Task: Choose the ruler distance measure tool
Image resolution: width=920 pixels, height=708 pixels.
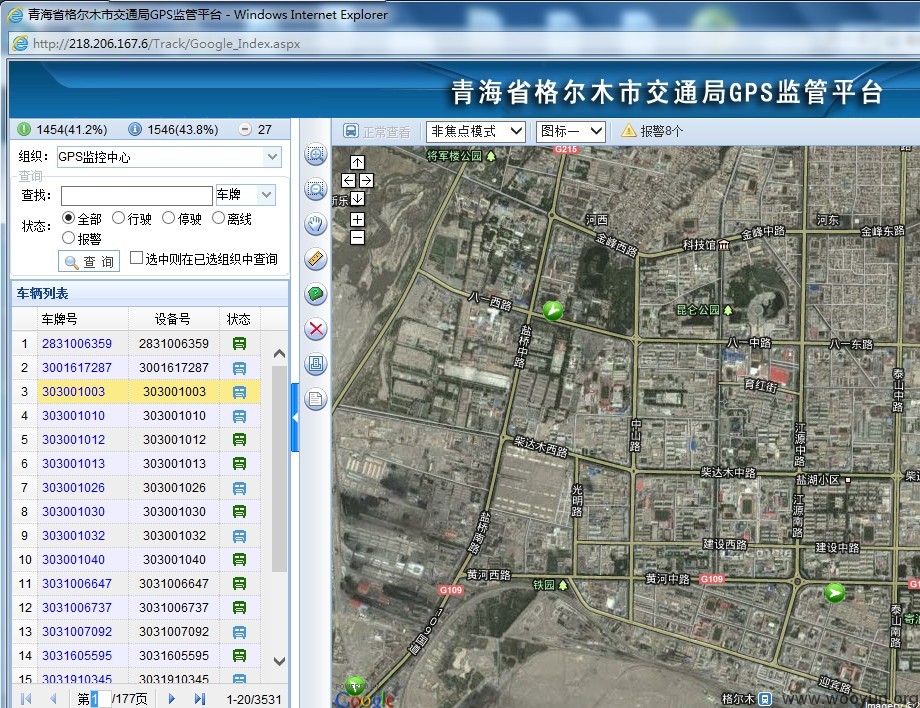Action: (316, 259)
